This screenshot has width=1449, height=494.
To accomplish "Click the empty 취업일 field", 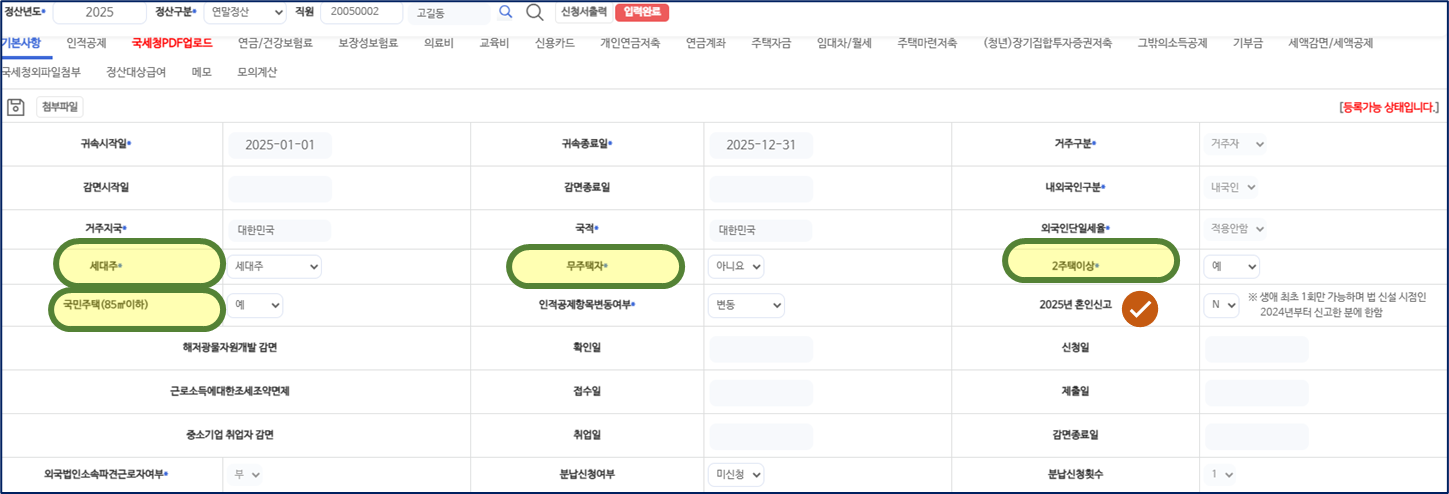I will 761,435.
